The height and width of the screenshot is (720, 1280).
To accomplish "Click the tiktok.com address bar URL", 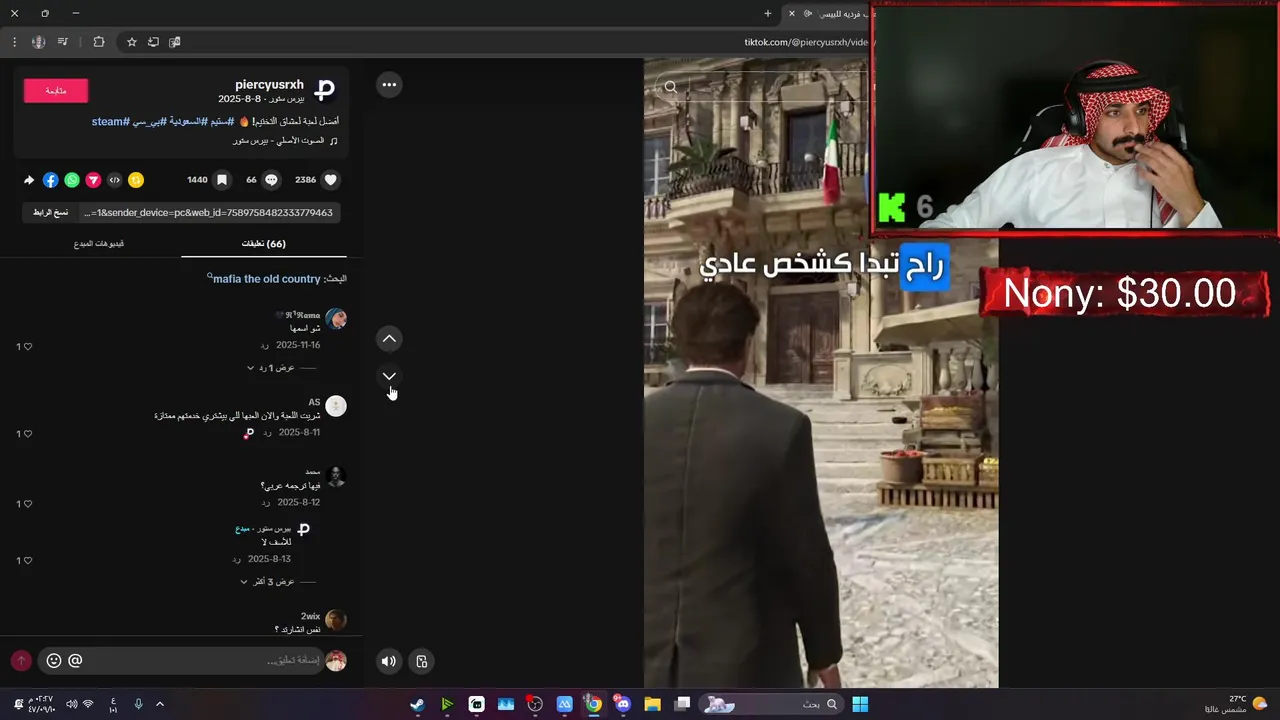I will coord(805,42).
